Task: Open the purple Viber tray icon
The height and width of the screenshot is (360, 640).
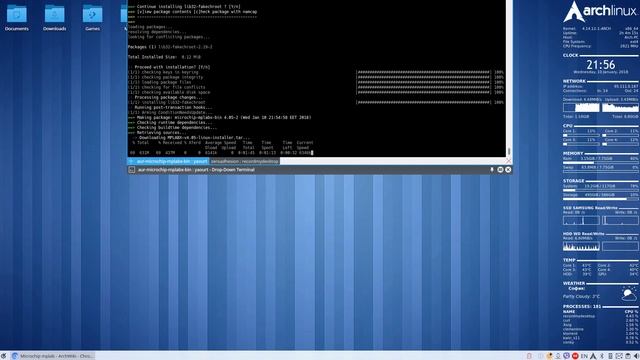Action: point(567,356)
